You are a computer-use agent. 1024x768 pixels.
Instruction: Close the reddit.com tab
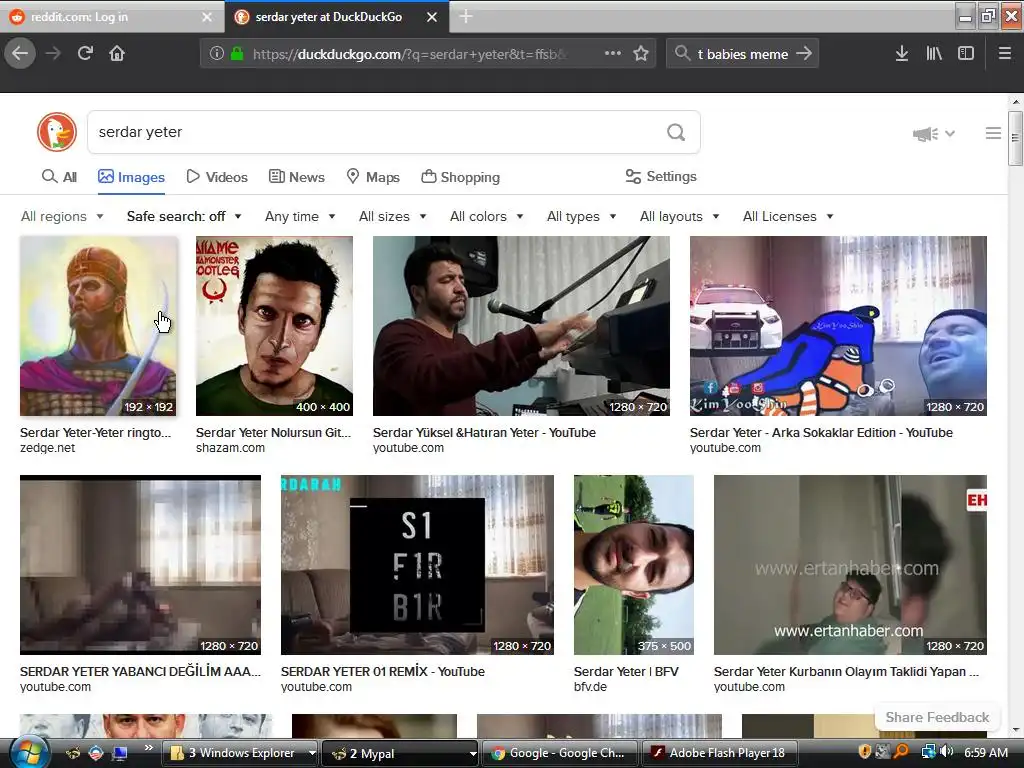pos(207,17)
